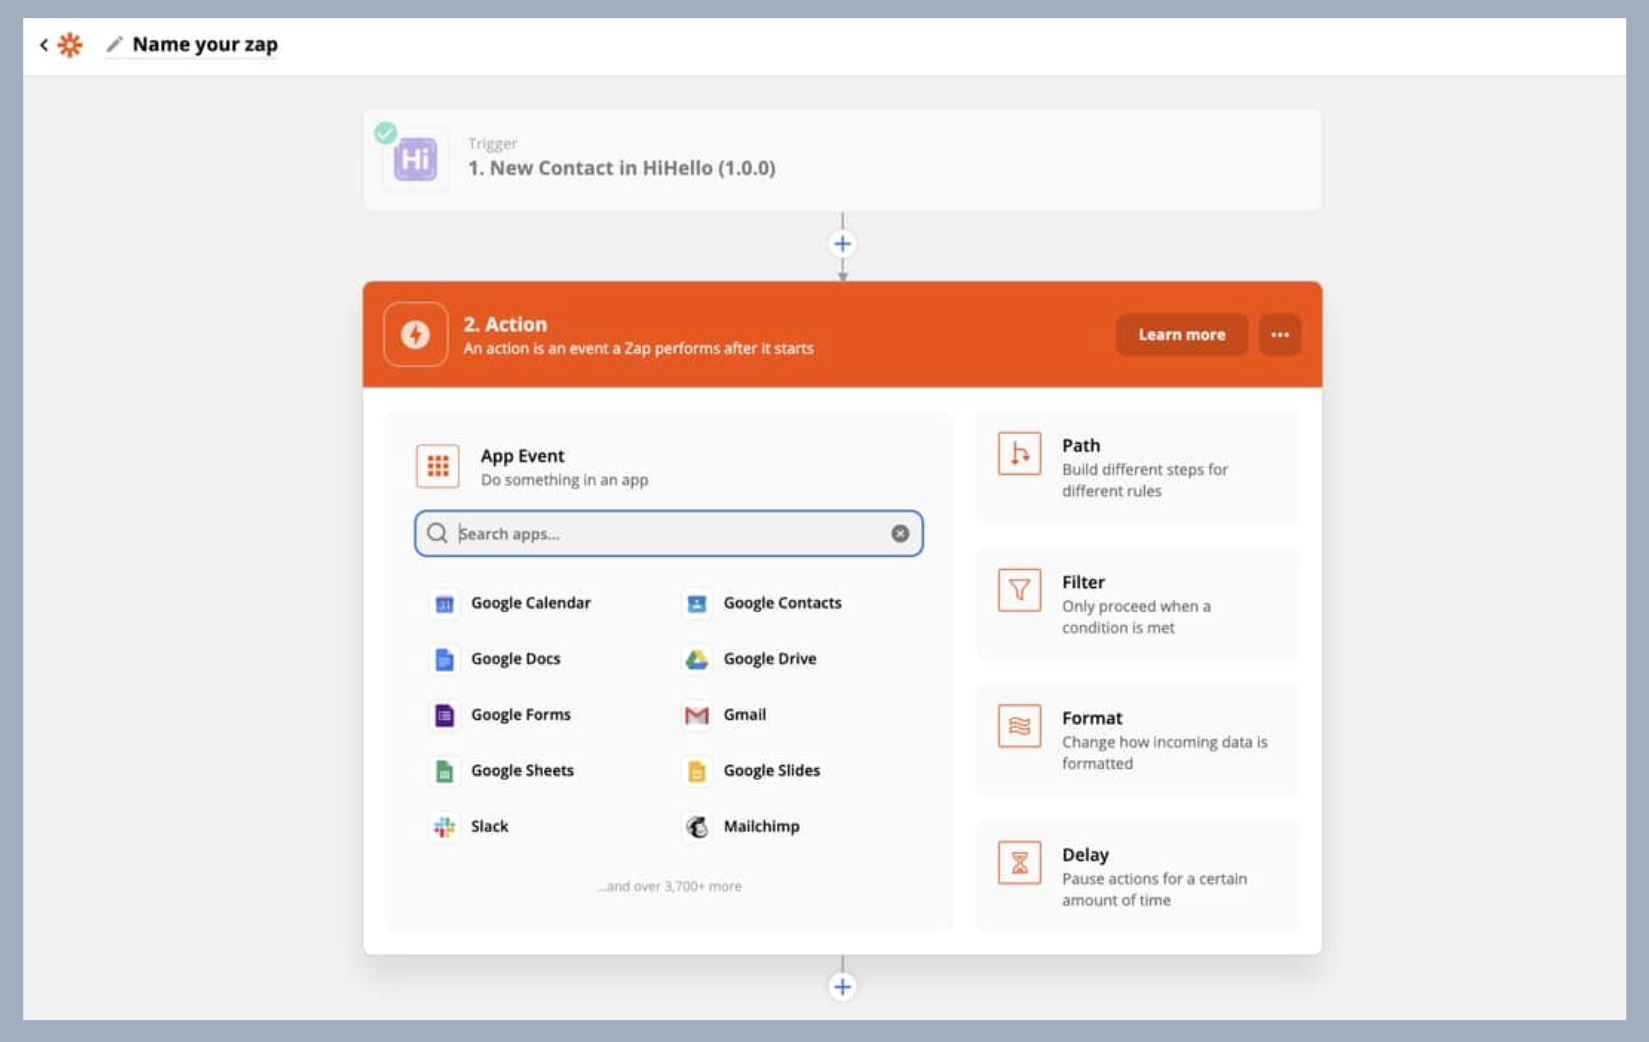Select the Filter option title
Image resolution: width=1649 pixels, height=1042 pixels.
pyautogui.click(x=1083, y=582)
